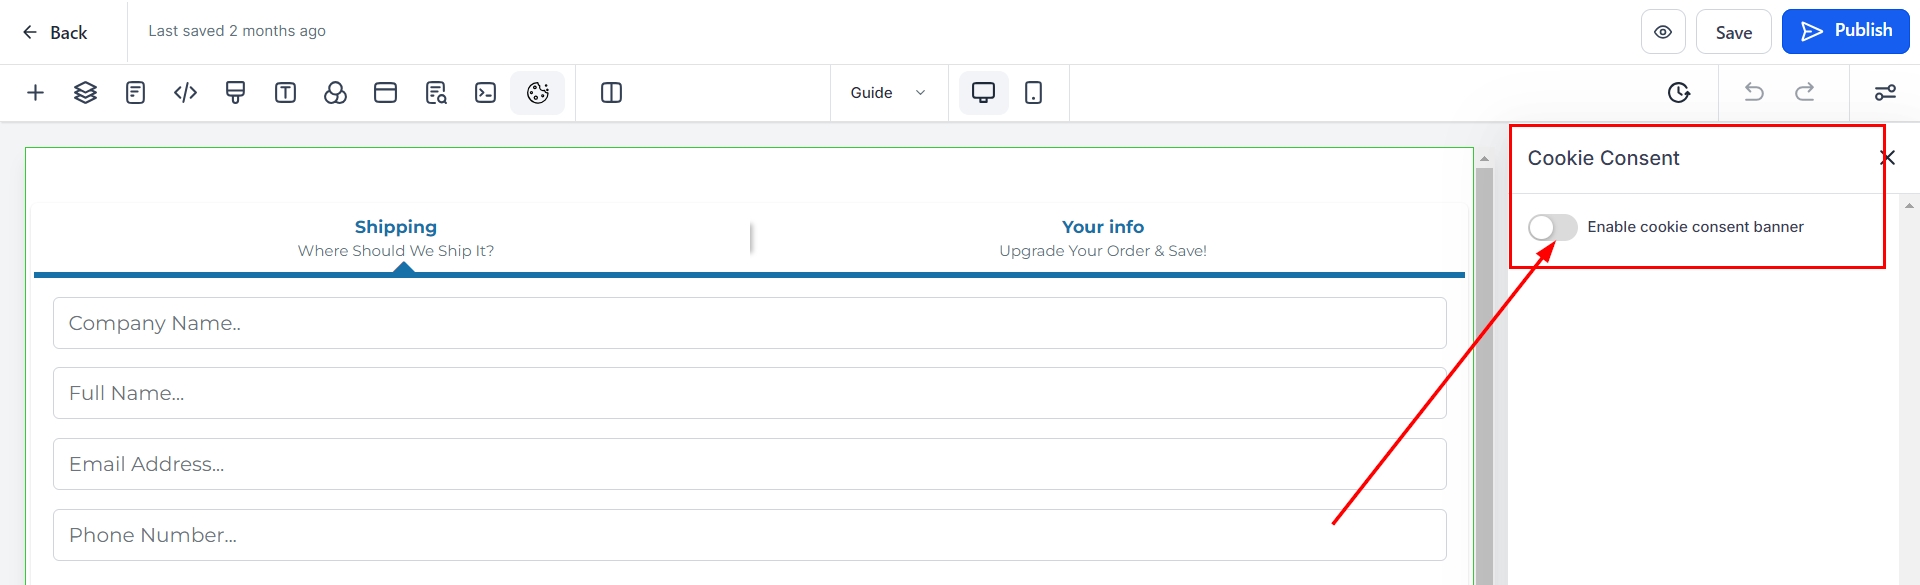Viewport: 1920px width, 585px height.
Task: Click the Save button
Action: click(1733, 32)
